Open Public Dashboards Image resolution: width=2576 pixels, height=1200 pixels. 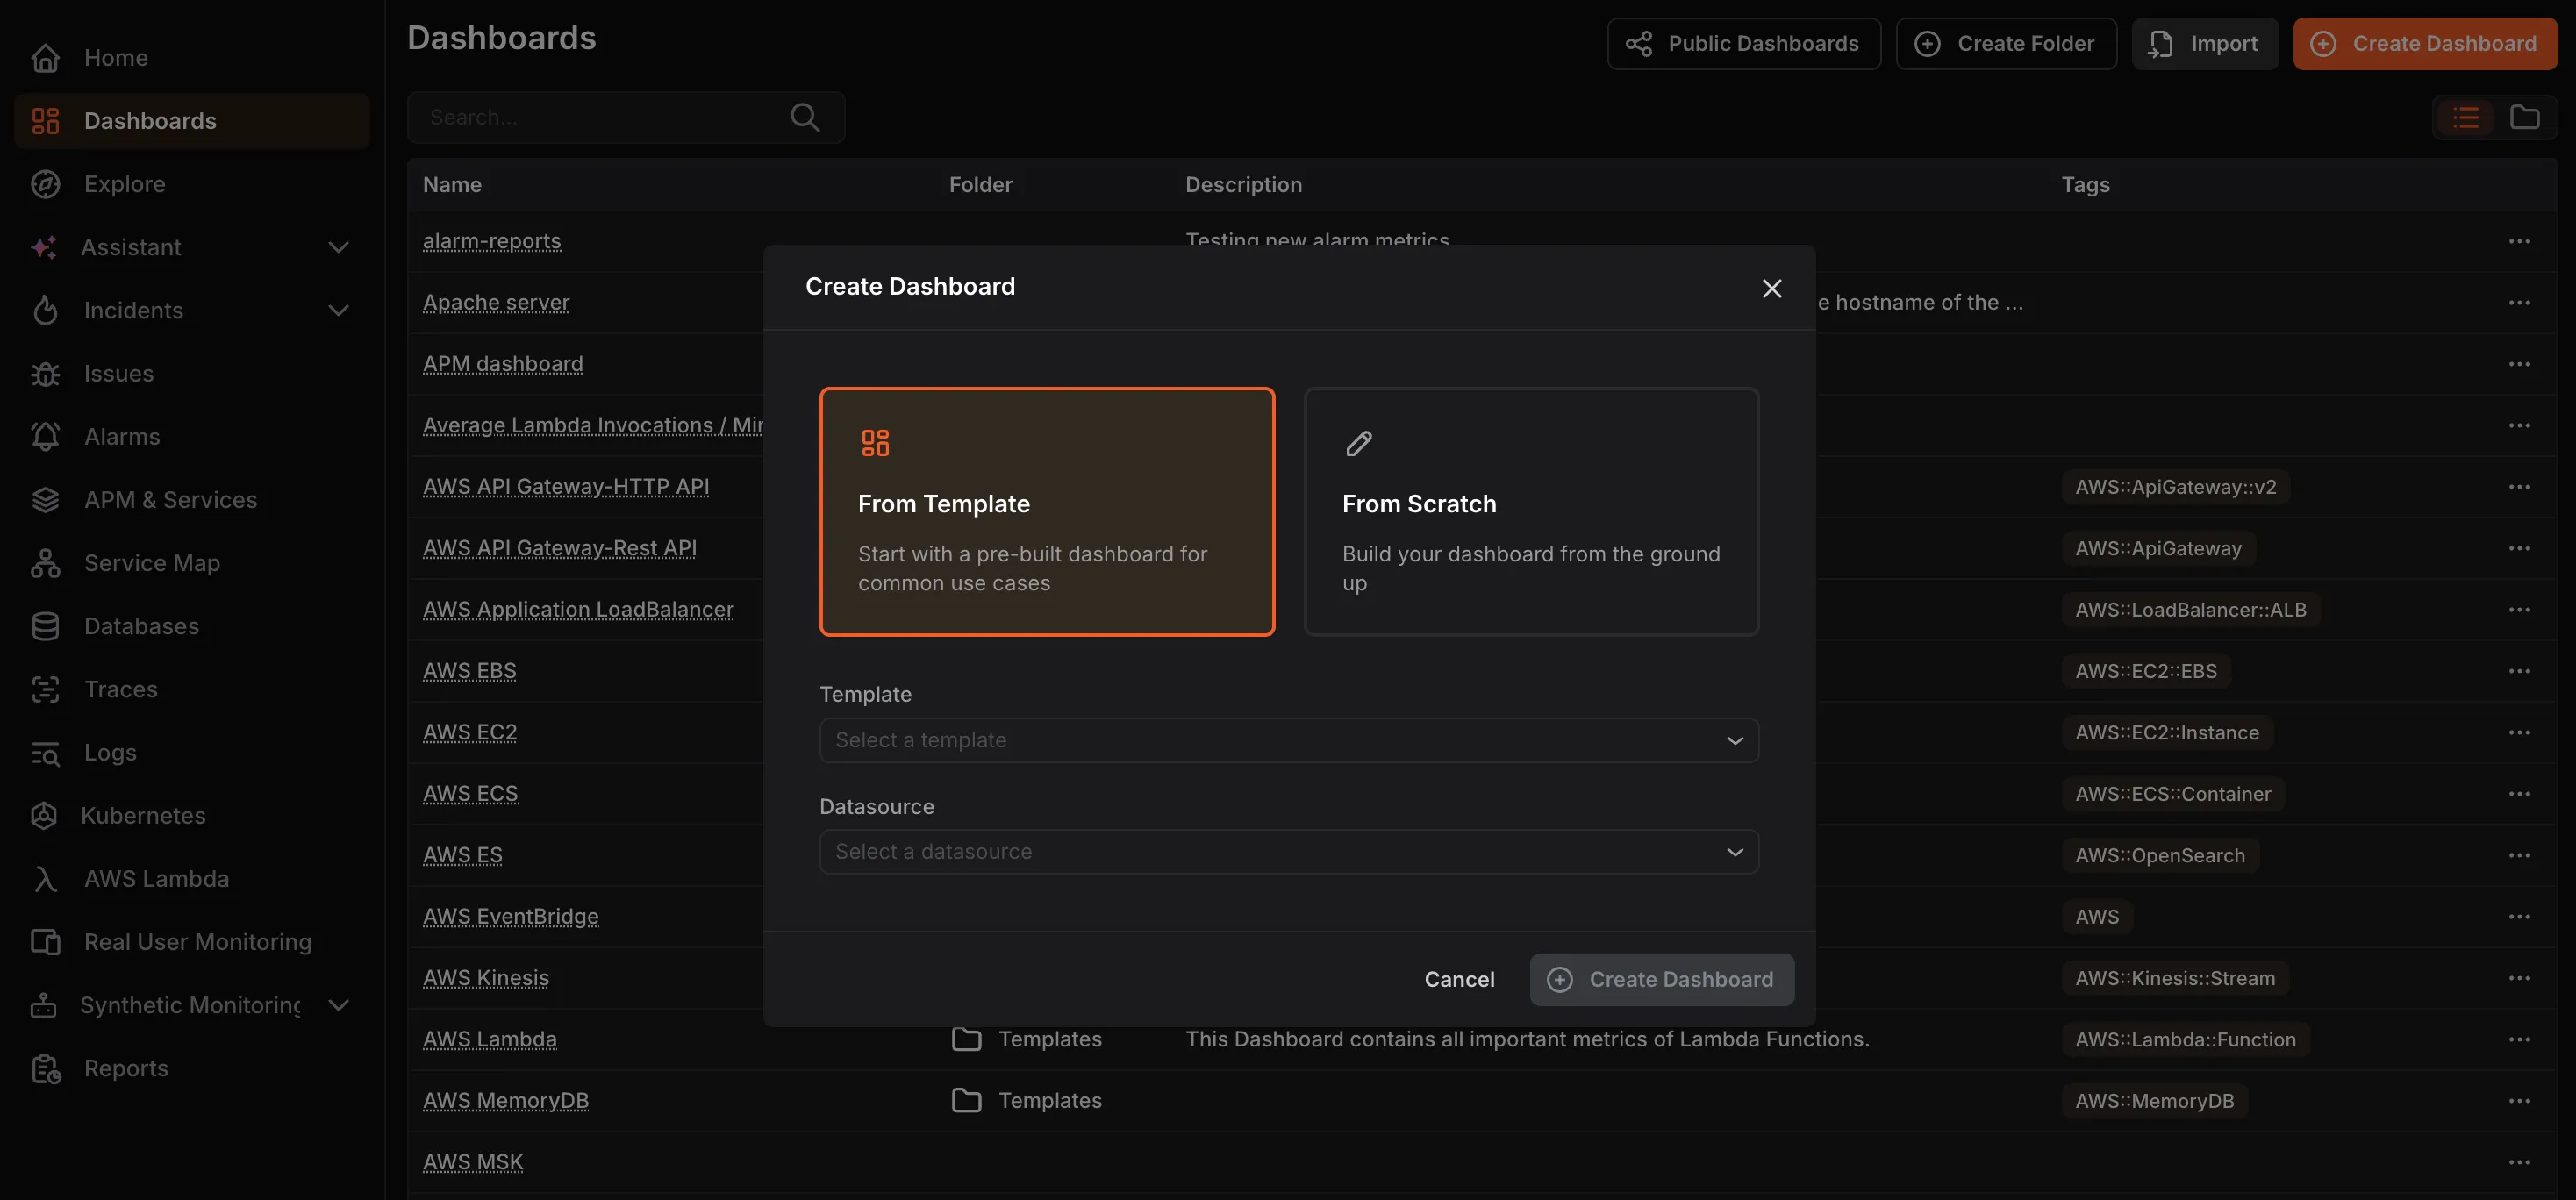[x=1743, y=43]
